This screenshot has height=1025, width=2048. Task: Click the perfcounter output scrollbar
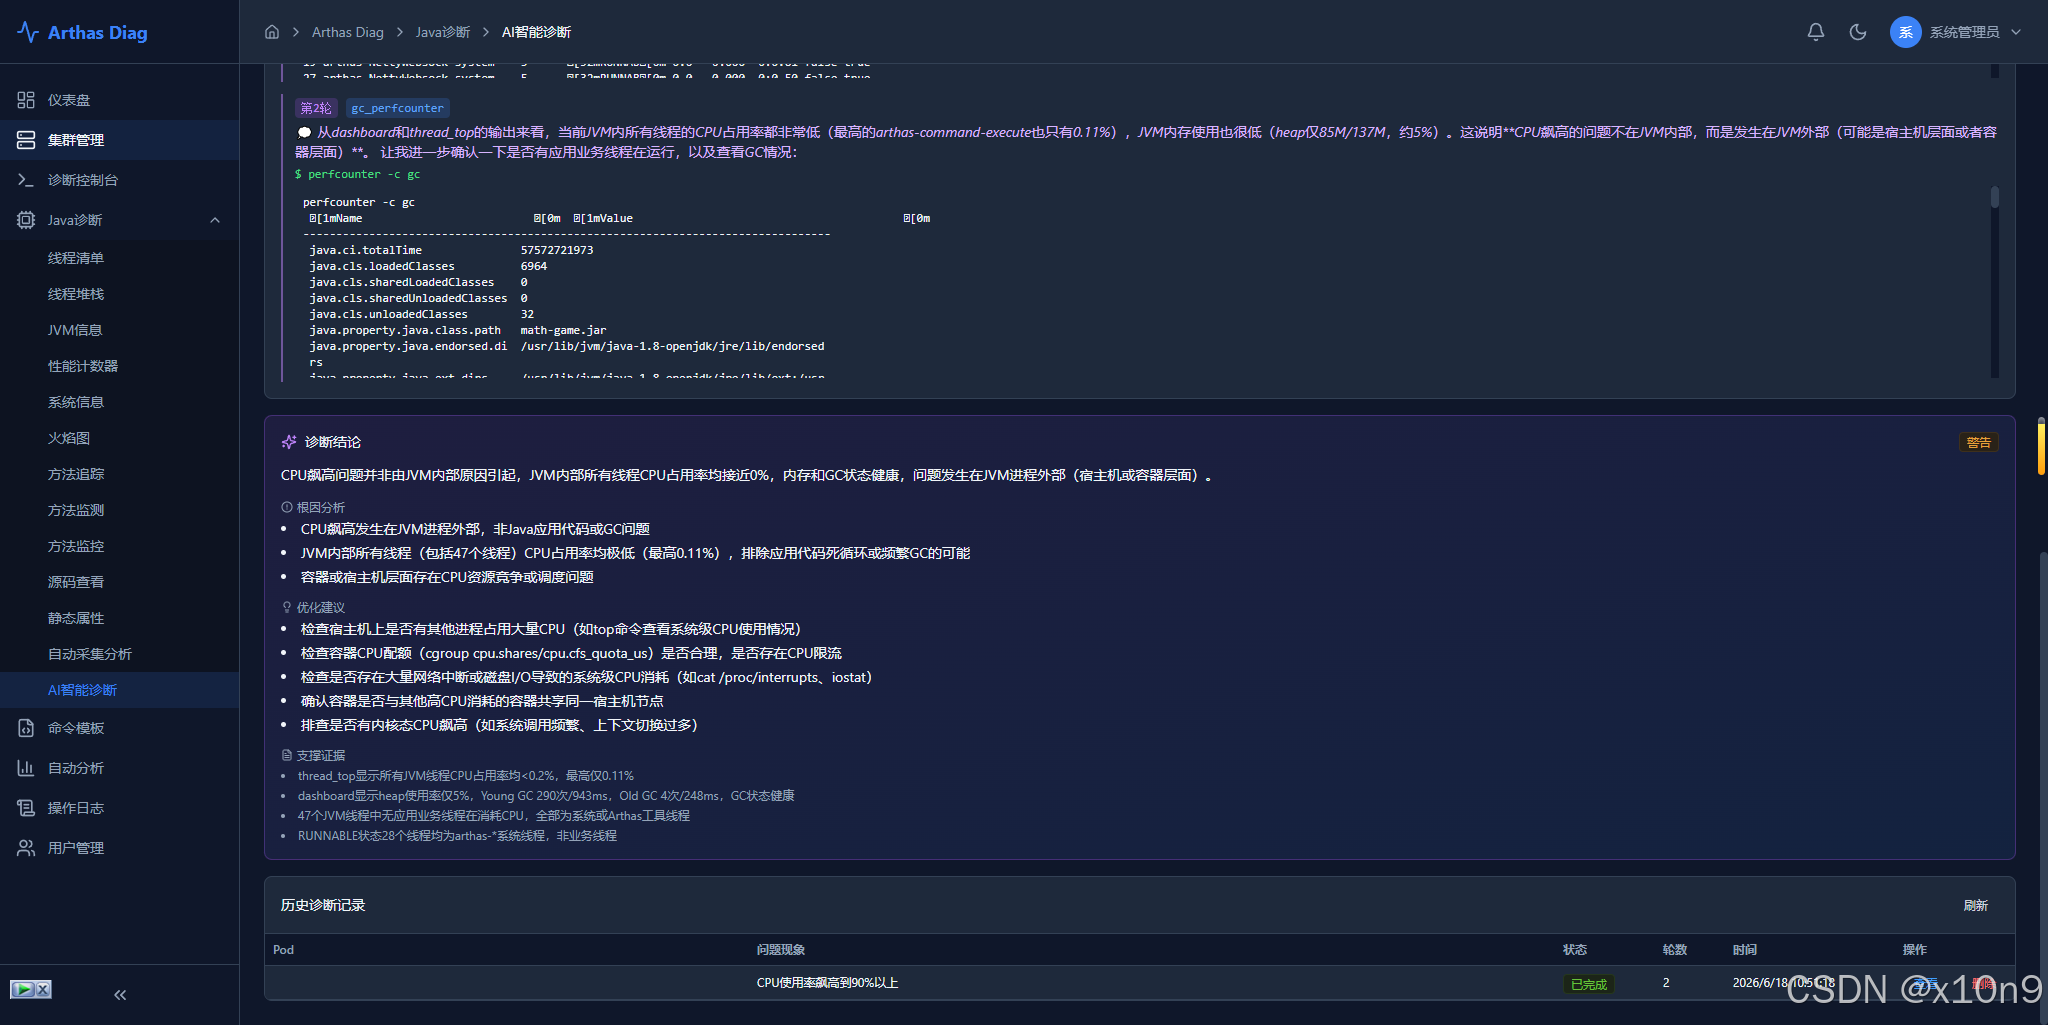pyautogui.click(x=1995, y=197)
